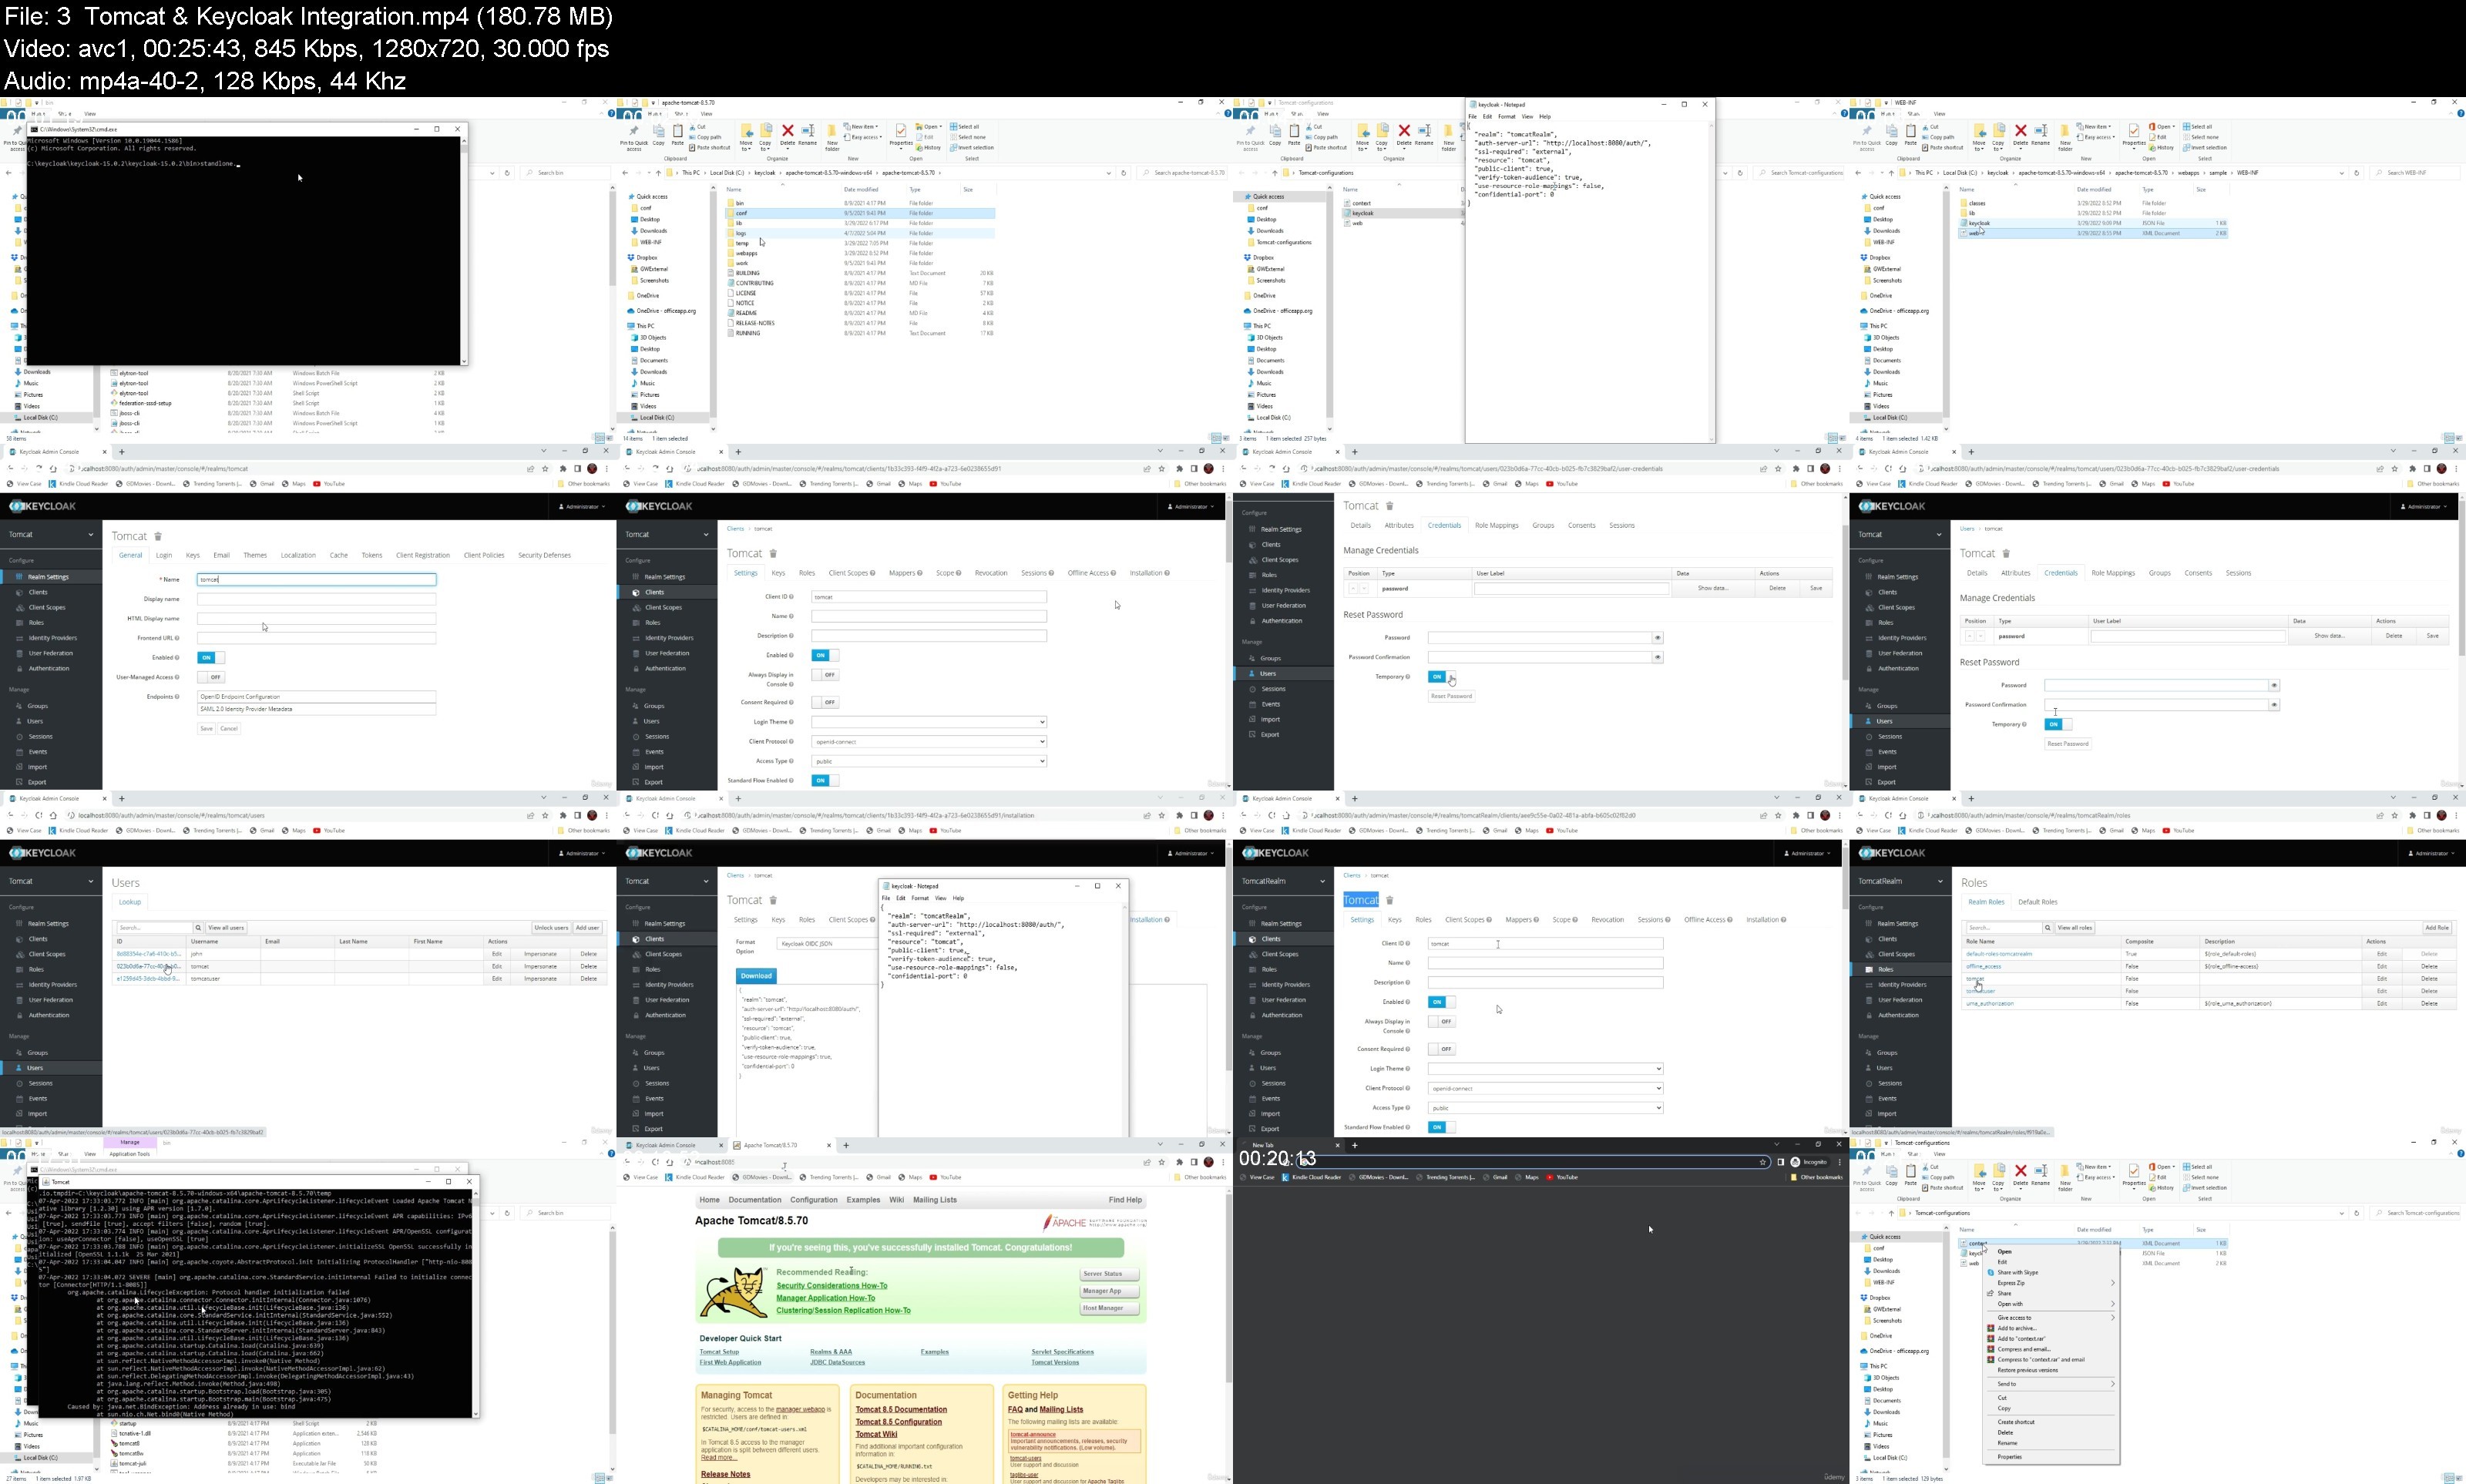Switch to Themes tab in Realm Settings
2466x1484 pixels.
pos(255,555)
